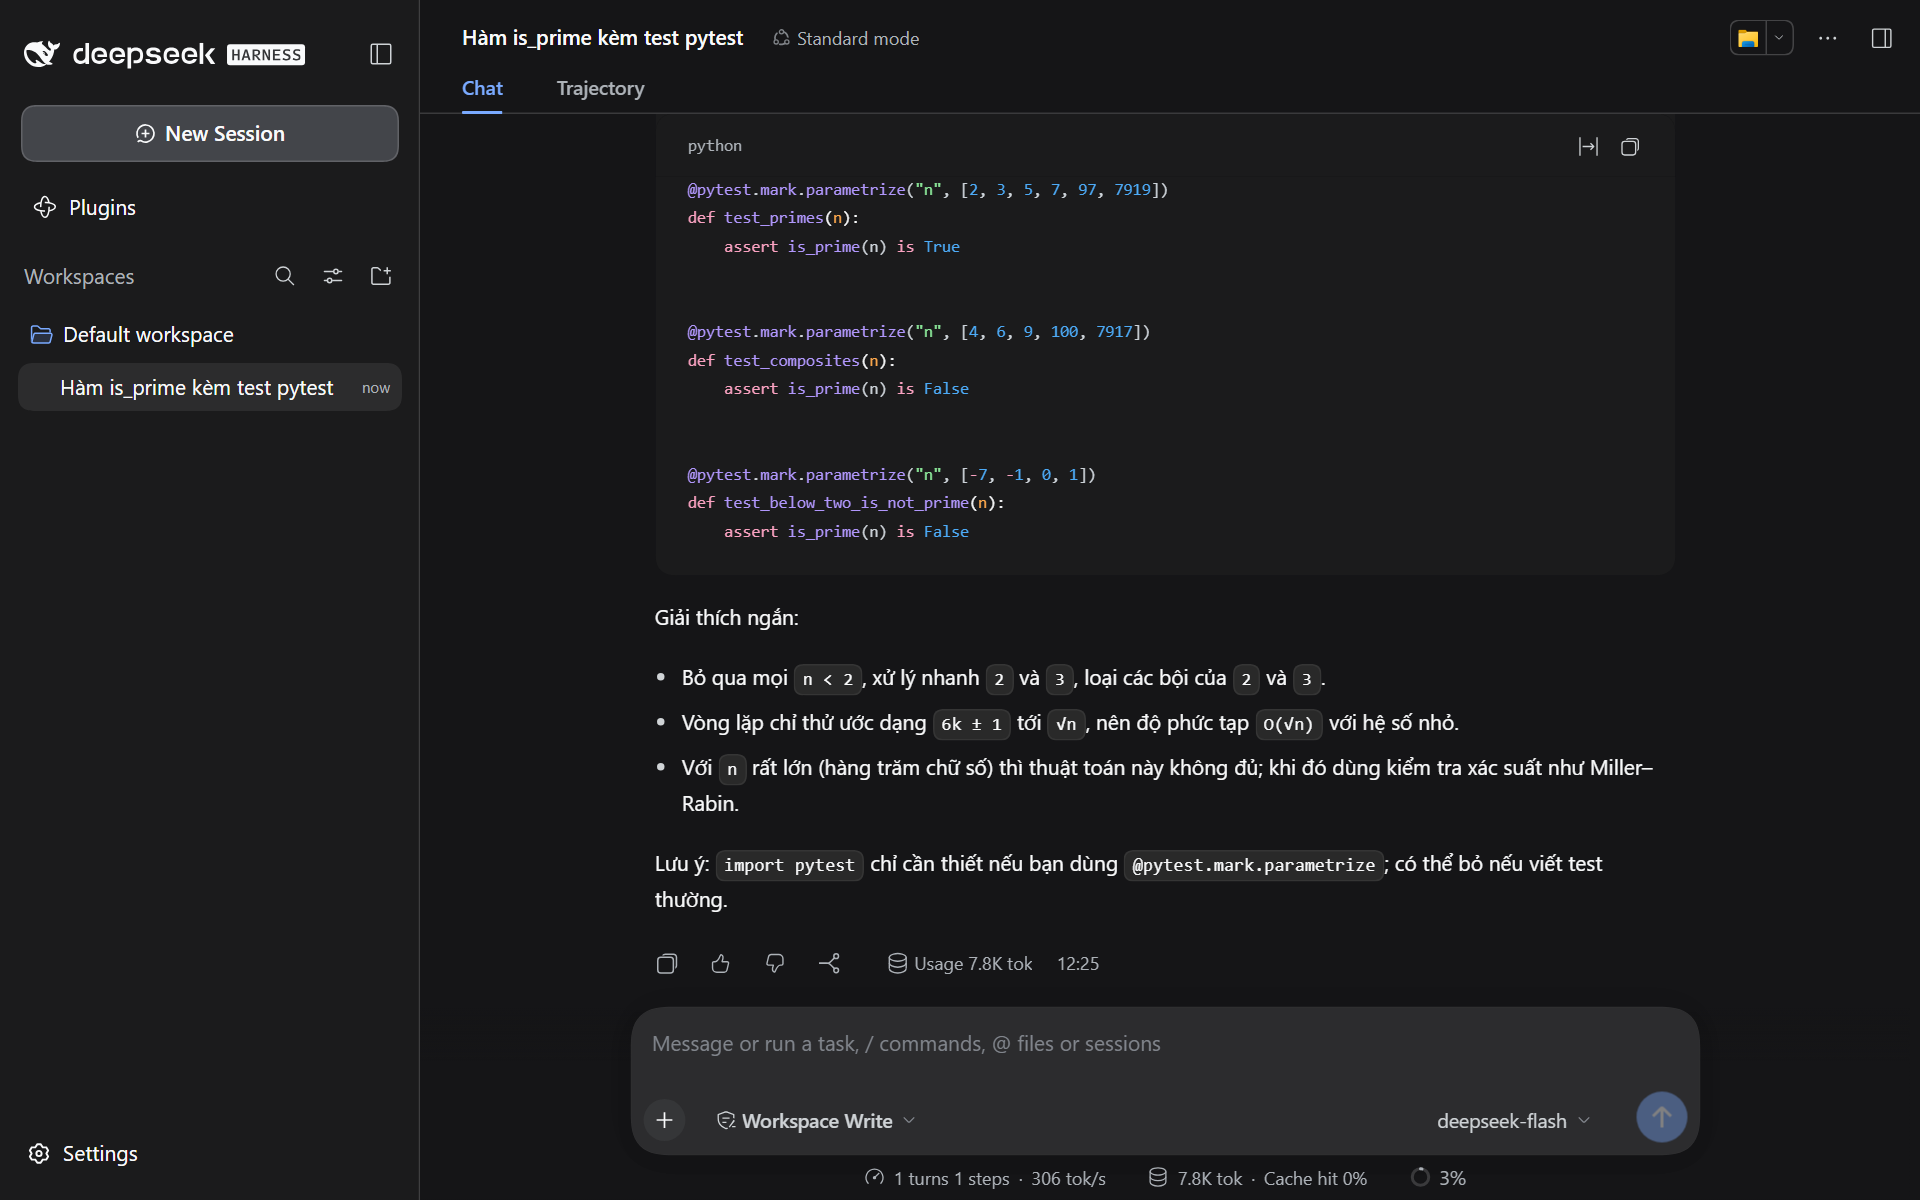Screen dimensions: 1920x1200
Task: Click the session title in header
Action: 602,39
